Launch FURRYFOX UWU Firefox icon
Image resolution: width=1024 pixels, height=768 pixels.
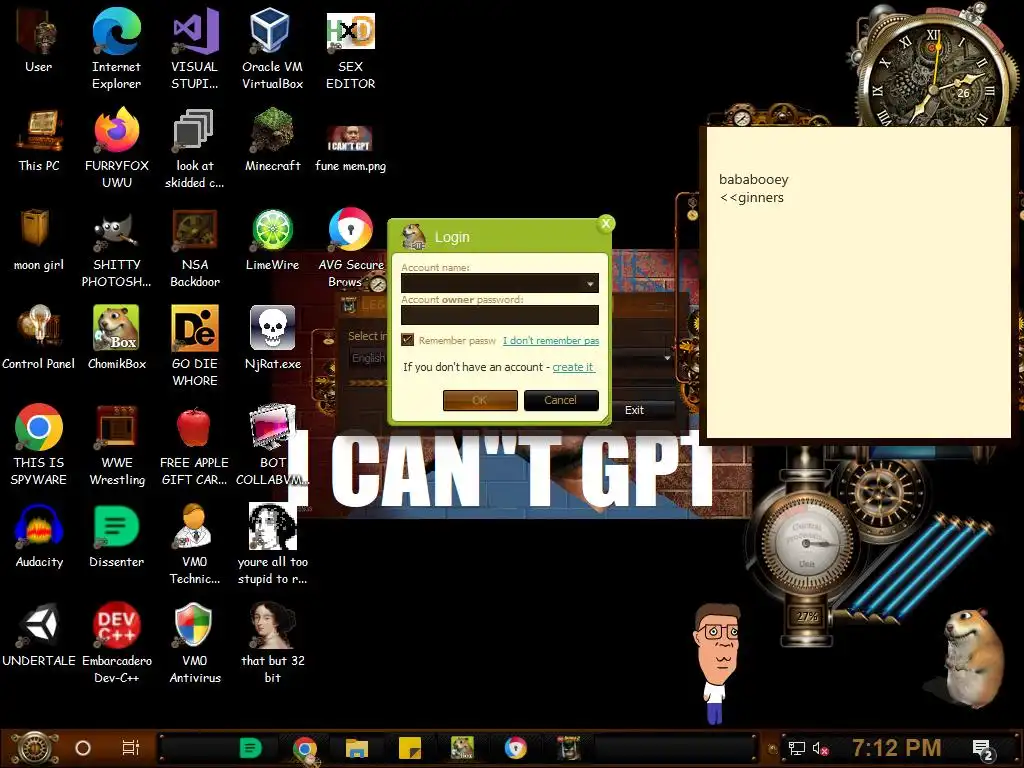click(117, 148)
